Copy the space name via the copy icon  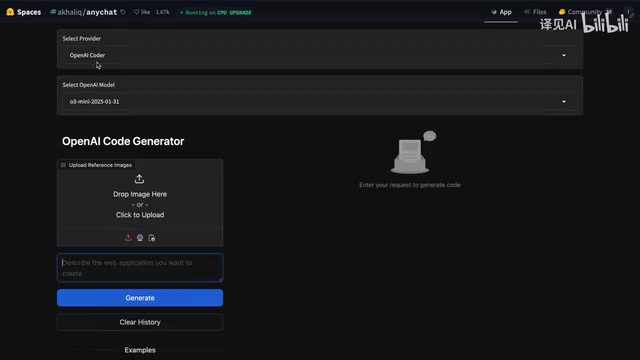click(x=123, y=12)
